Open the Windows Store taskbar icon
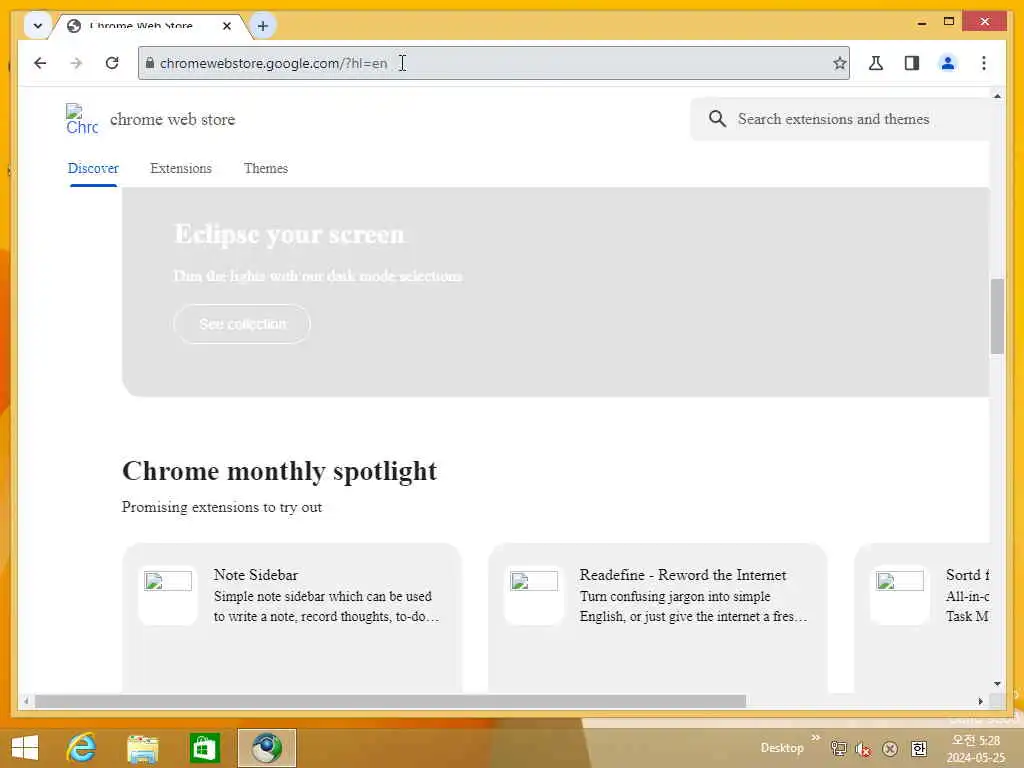Image resolution: width=1024 pixels, height=768 pixels. [204, 748]
